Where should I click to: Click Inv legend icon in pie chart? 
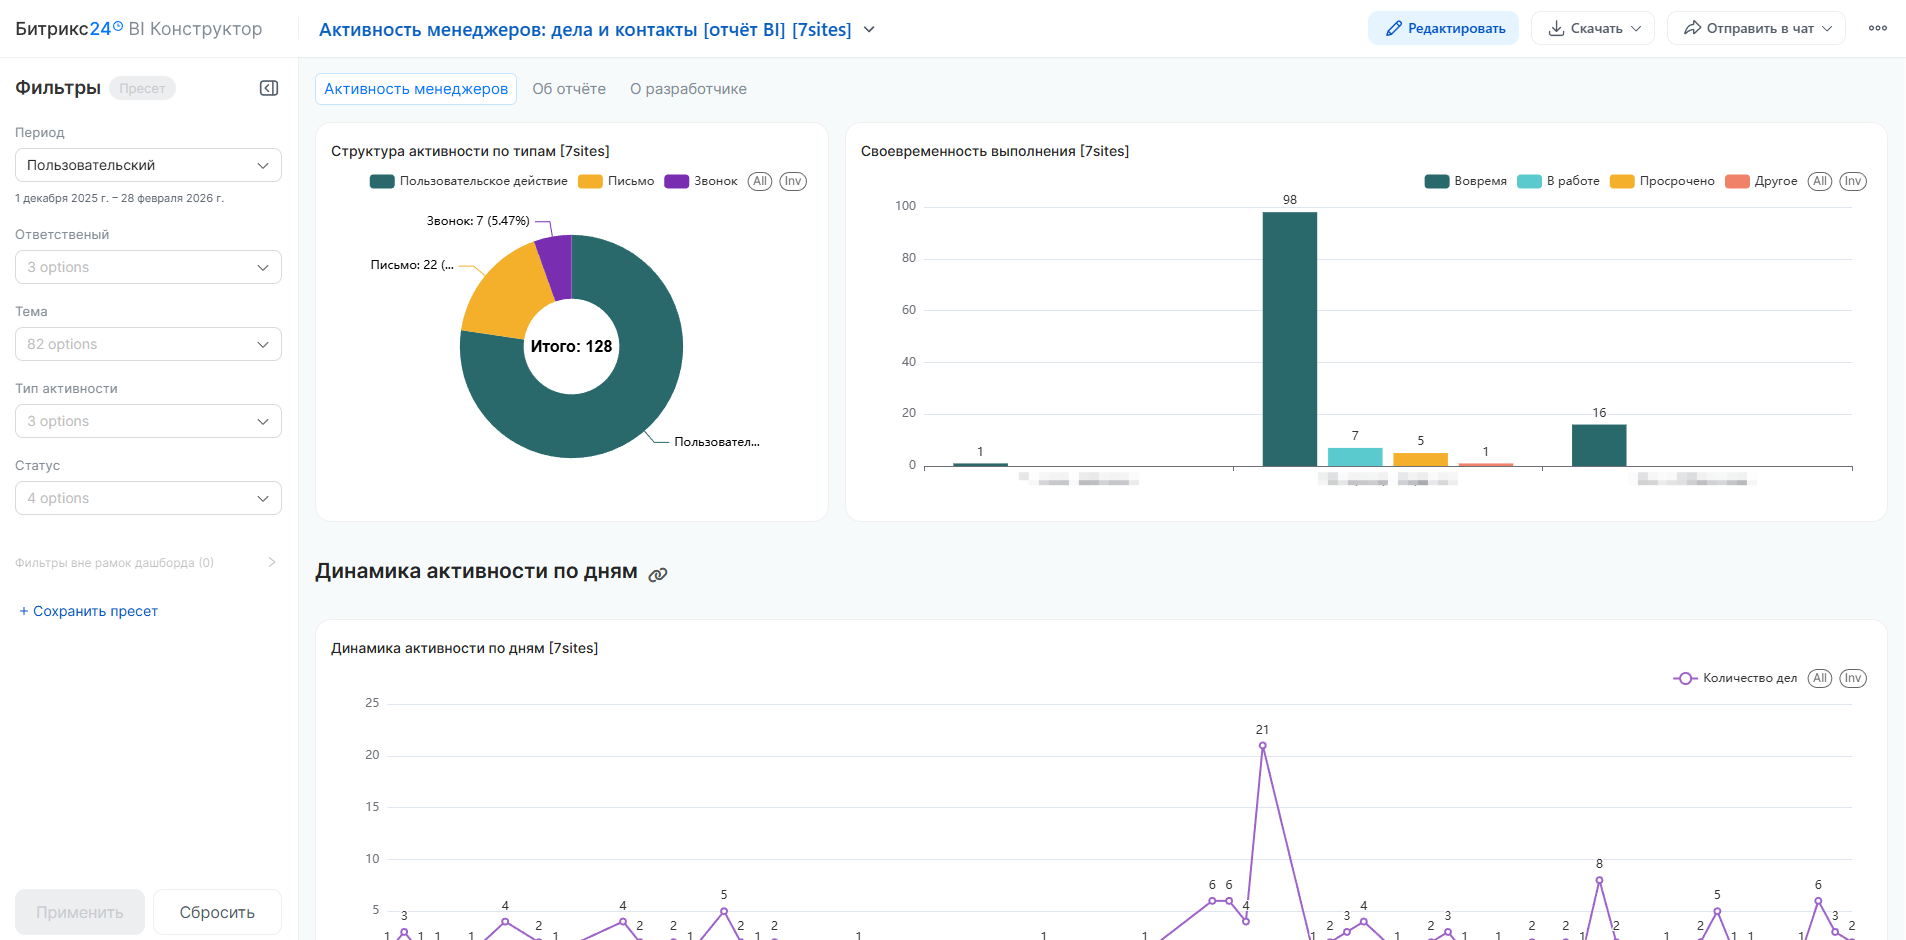[x=793, y=181]
